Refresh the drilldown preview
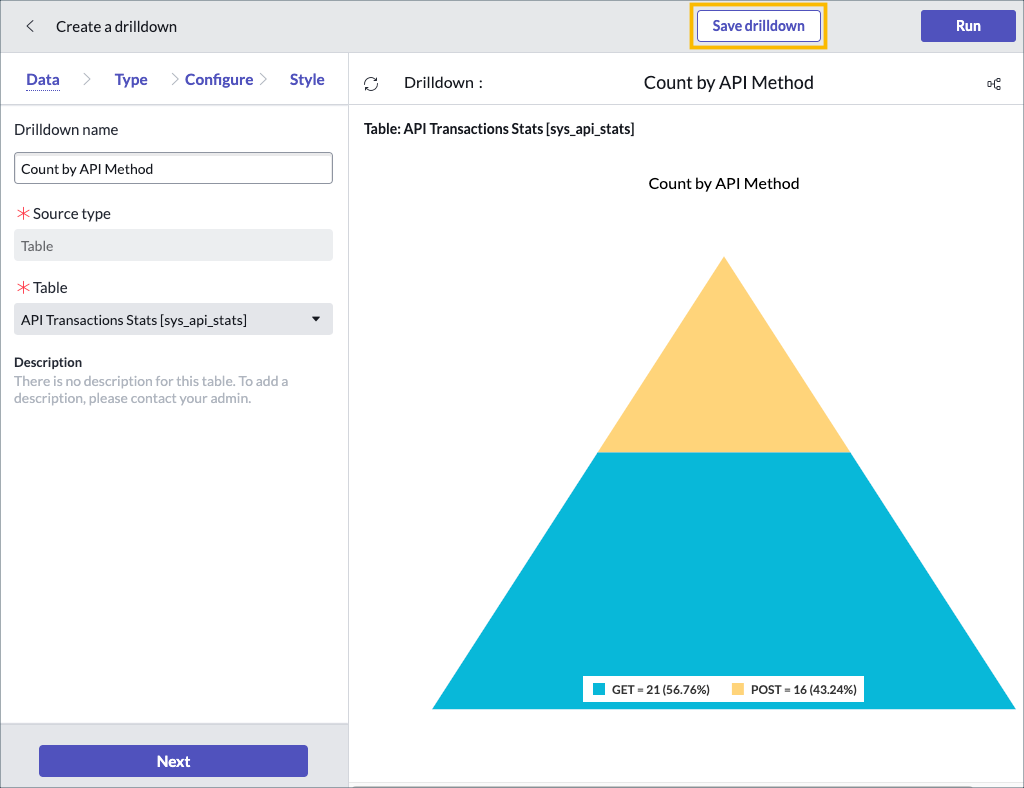Screen dimensions: 1024x788 coord(371,83)
